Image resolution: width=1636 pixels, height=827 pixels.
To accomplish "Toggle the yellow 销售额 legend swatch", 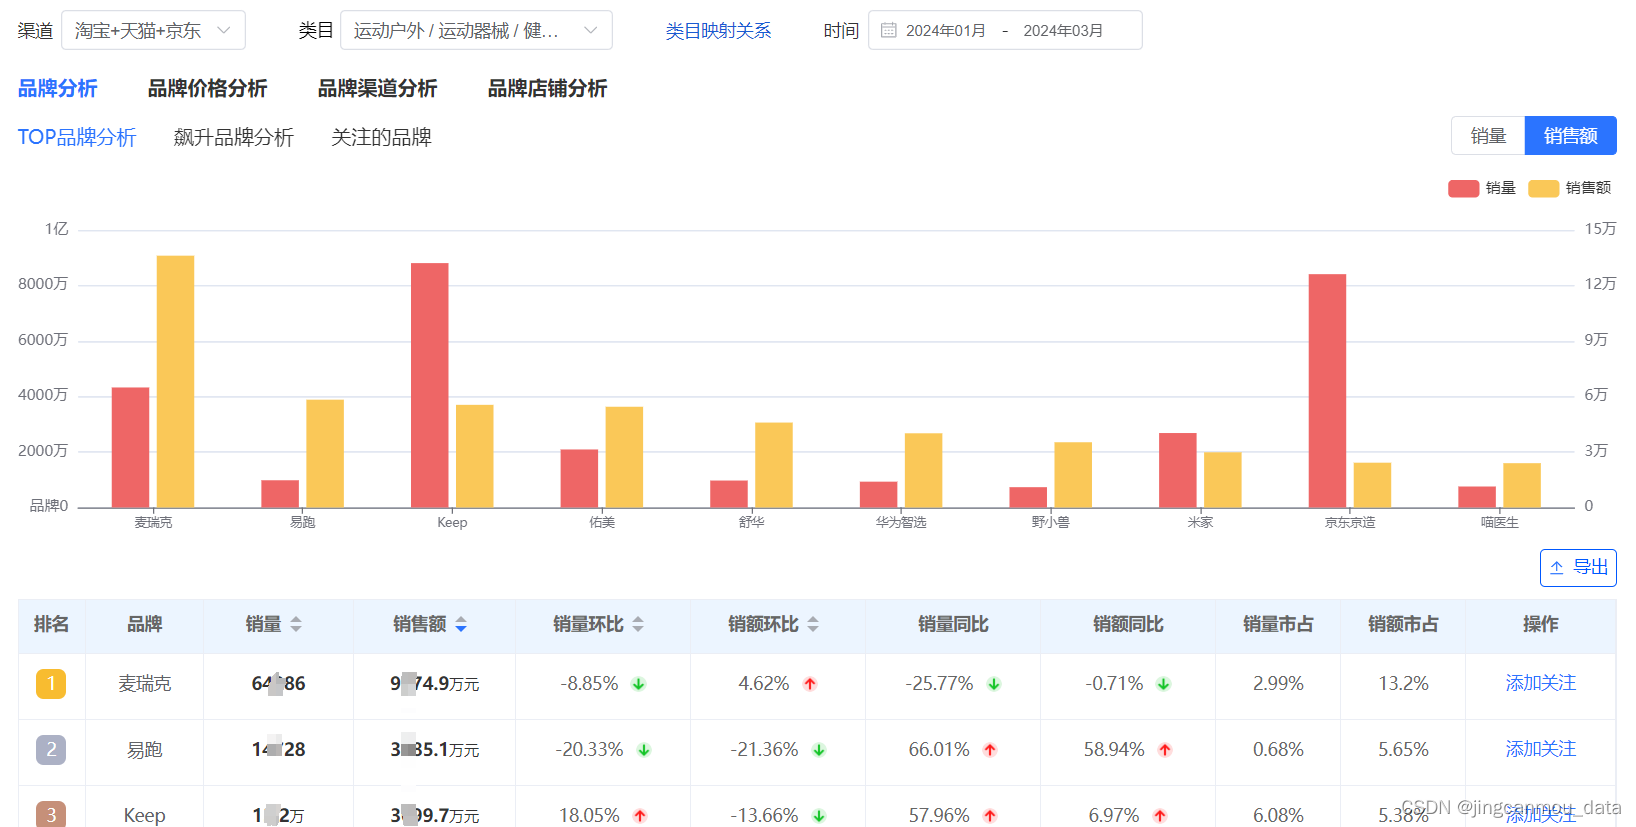I will [1543, 188].
